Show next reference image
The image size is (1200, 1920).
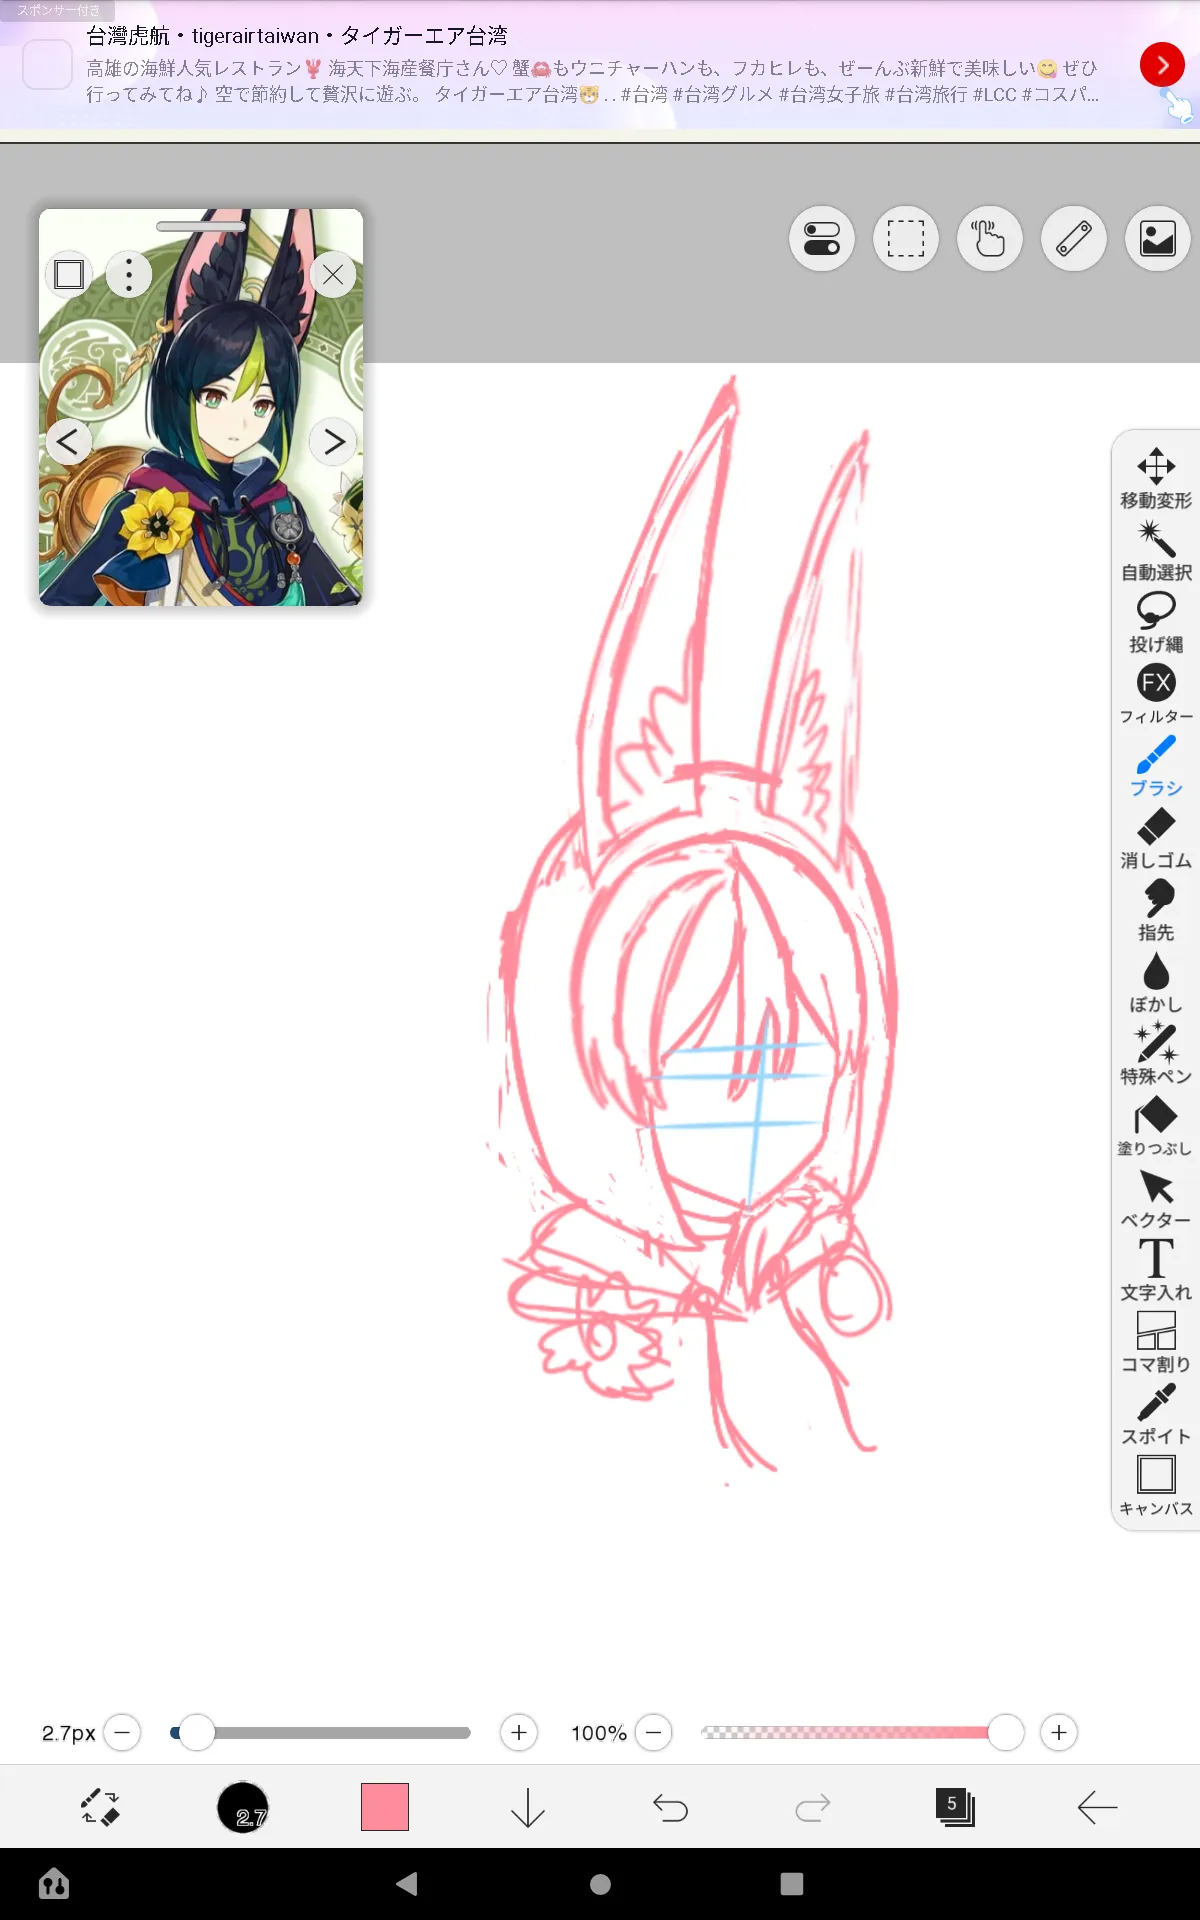click(x=334, y=441)
